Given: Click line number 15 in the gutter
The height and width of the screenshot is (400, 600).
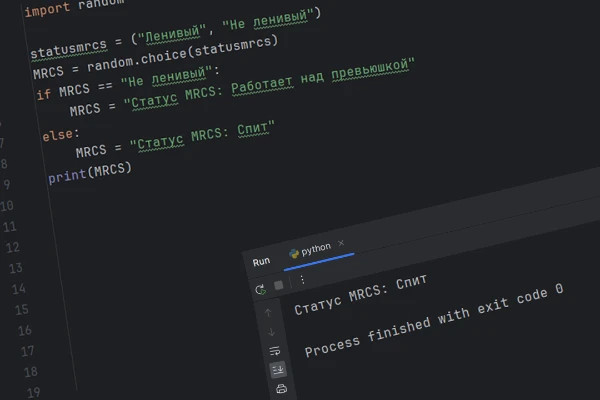Looking at the screenshot, I should (x=21, y=309).
